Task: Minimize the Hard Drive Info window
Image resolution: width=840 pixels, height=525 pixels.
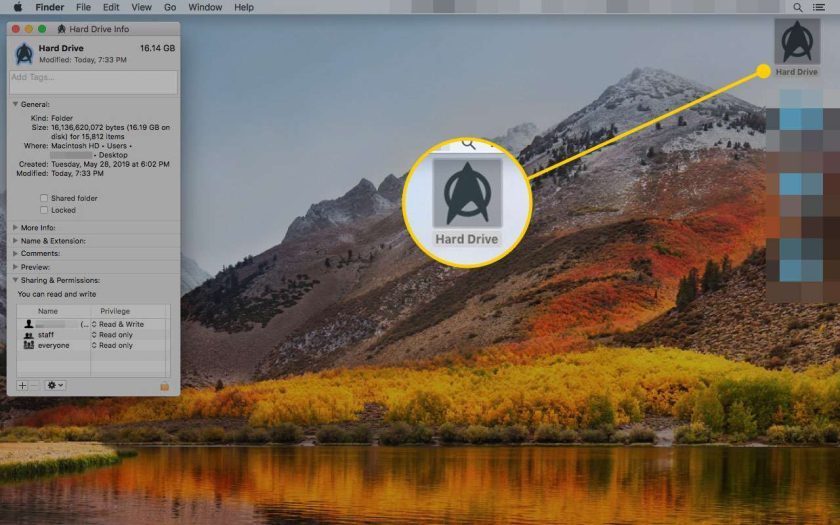Action: [29, 29]
